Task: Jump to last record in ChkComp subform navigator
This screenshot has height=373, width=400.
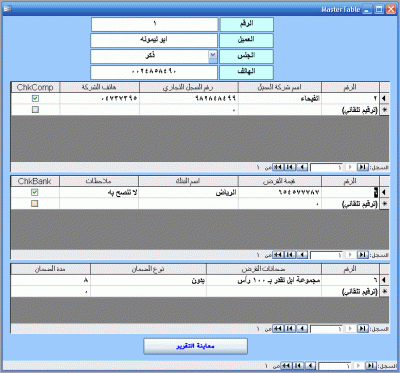Action: [290, 167]
